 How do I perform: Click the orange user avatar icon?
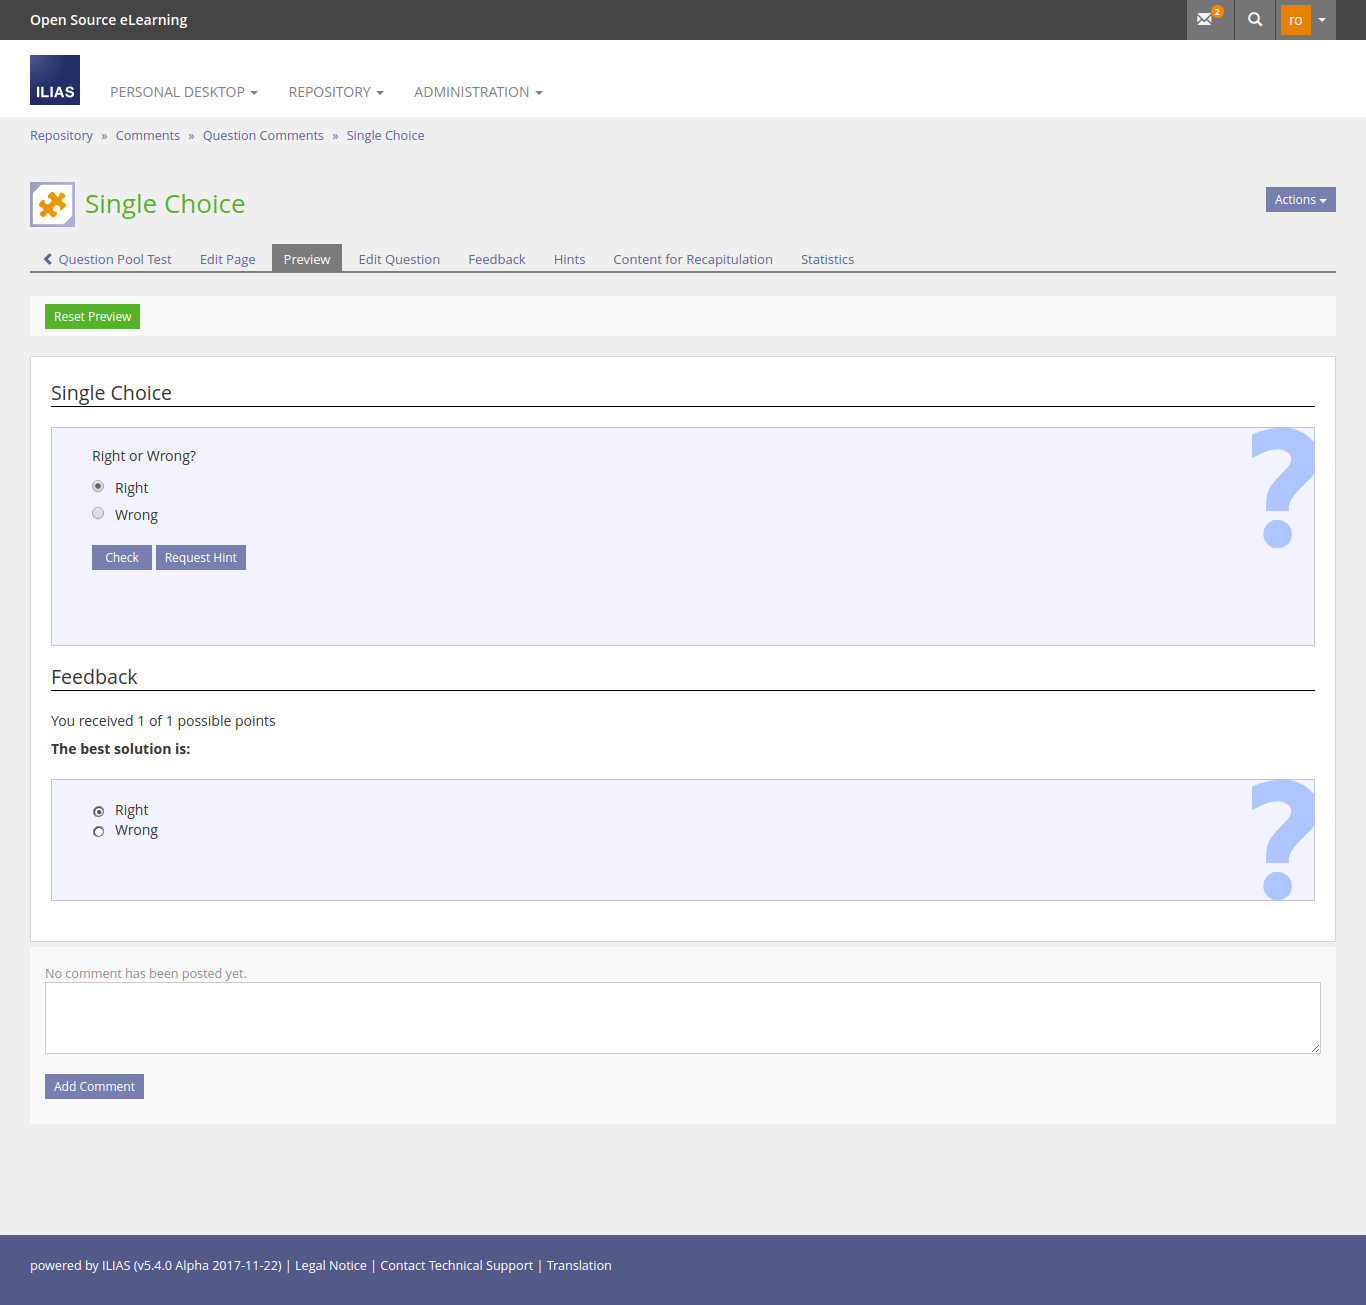(x=1295, y=20)
